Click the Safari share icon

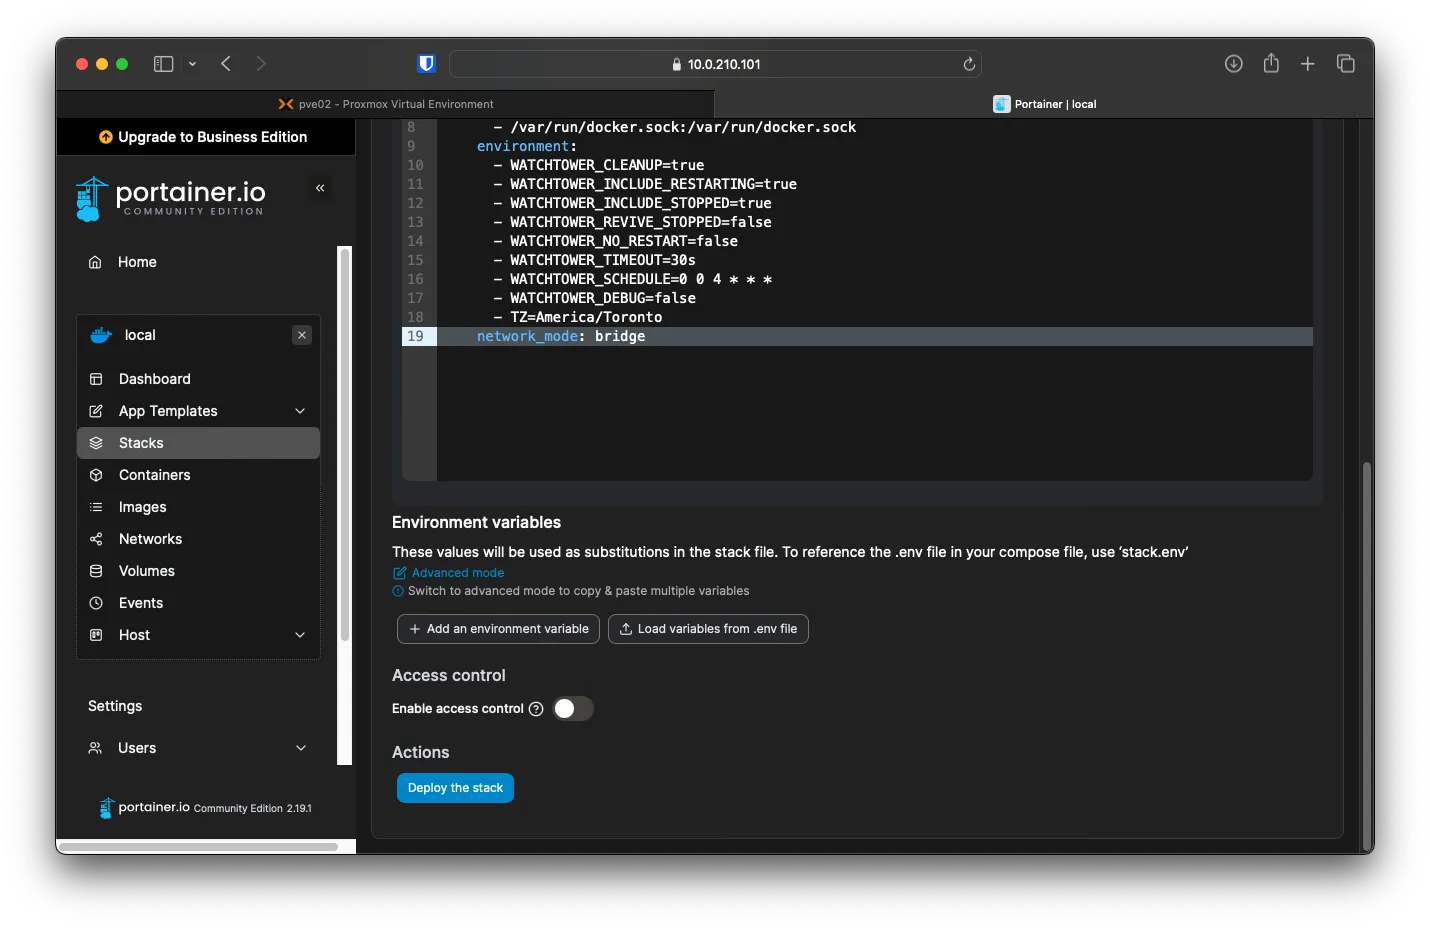1271,63
